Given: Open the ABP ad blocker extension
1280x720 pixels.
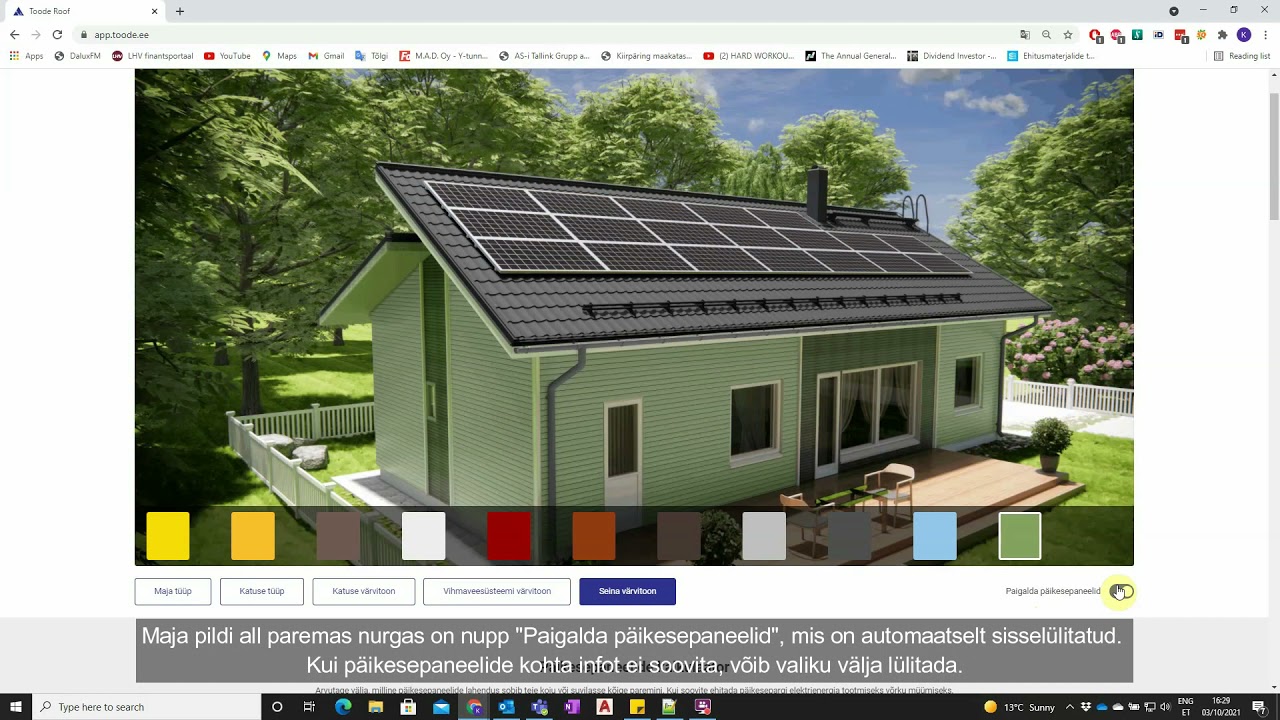Looking at the screenshot, I should 1116,35.
